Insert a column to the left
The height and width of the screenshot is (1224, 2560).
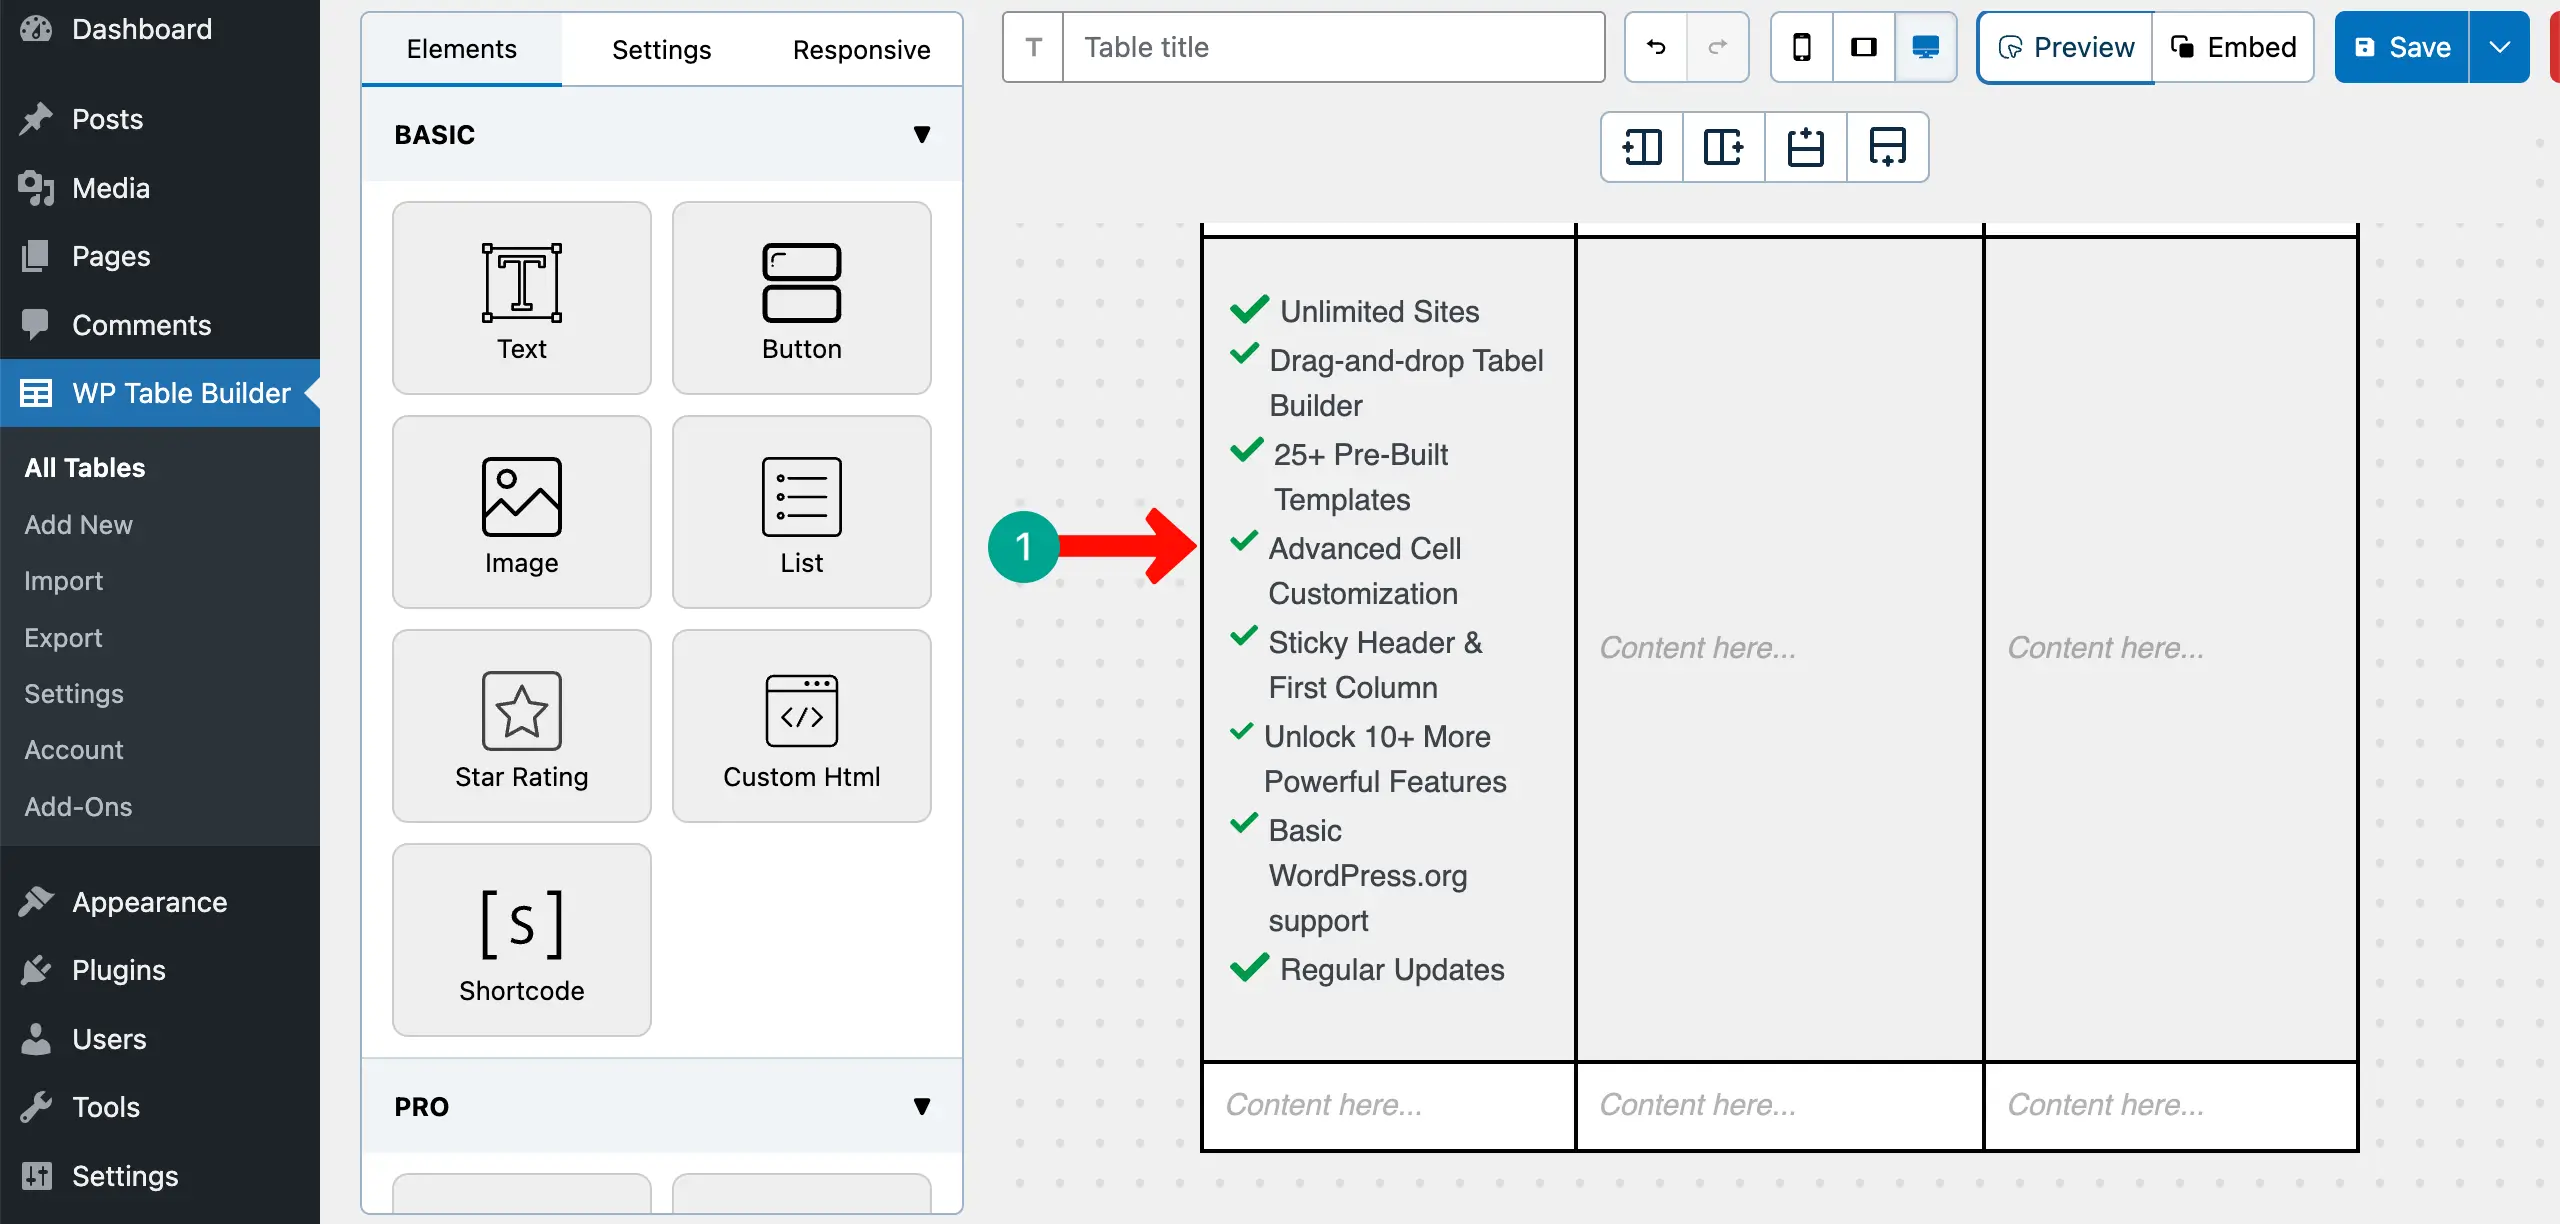[x=1641, y=147]
